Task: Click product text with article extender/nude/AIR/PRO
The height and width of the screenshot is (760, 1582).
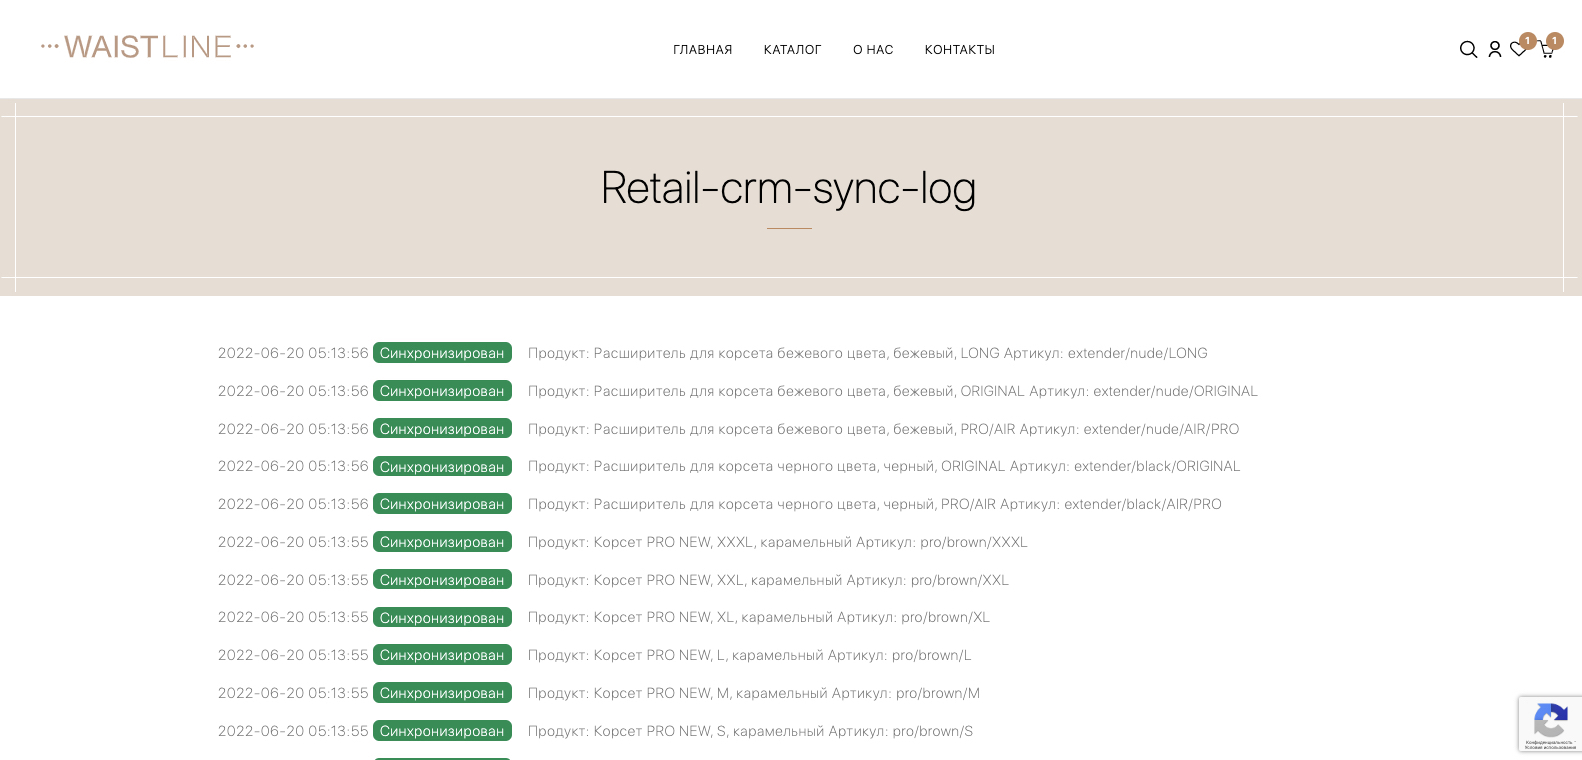Action: click(884, 429)
